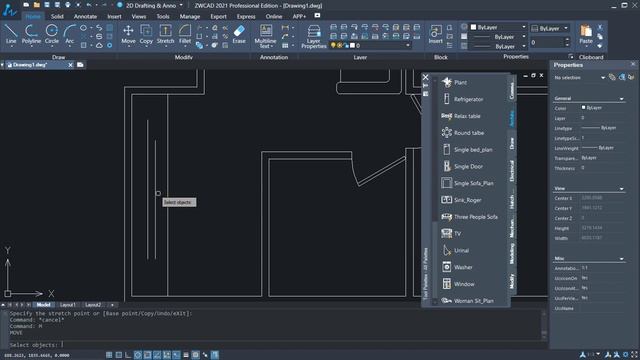Insert TV block from palette
This screenshot has width=640, height=360.
[x=451, y=233]
